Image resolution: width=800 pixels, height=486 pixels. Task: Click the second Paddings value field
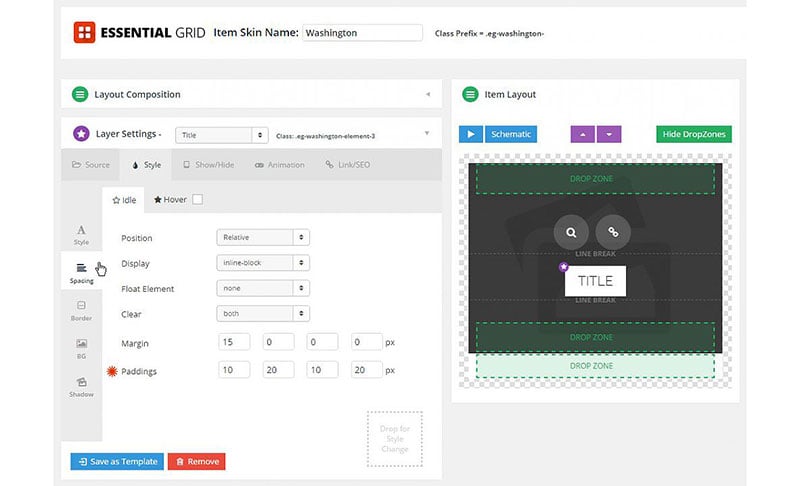(x=279, y=370)
